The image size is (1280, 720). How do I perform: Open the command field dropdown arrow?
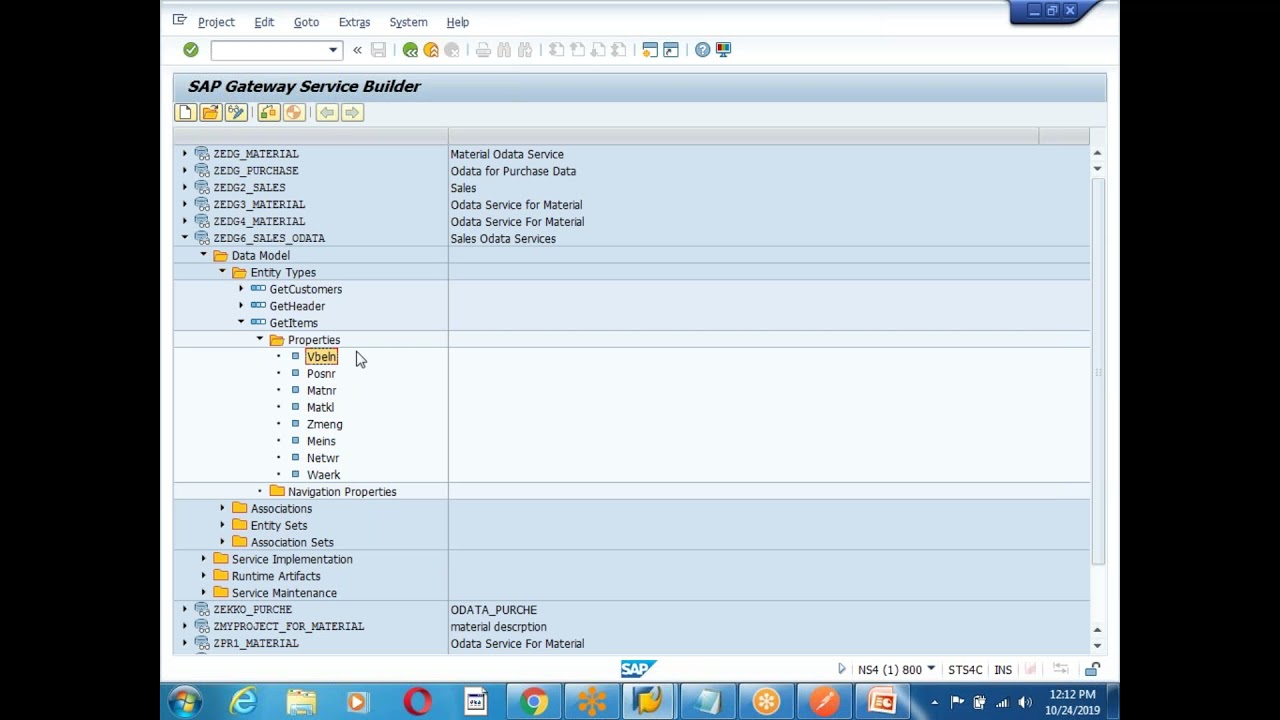click(x=333, y=50)
